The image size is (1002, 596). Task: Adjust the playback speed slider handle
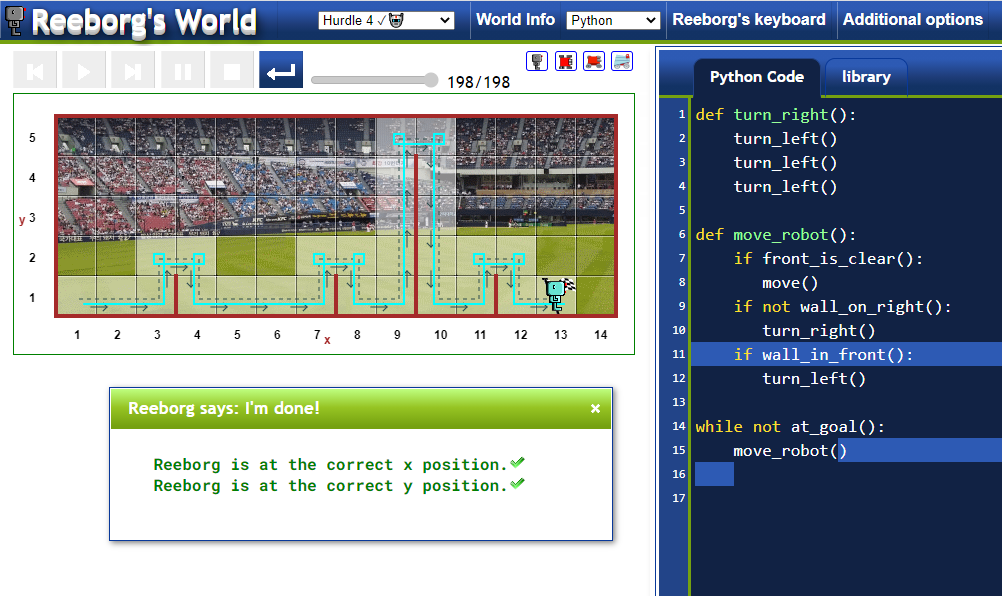tap(431, 80)
